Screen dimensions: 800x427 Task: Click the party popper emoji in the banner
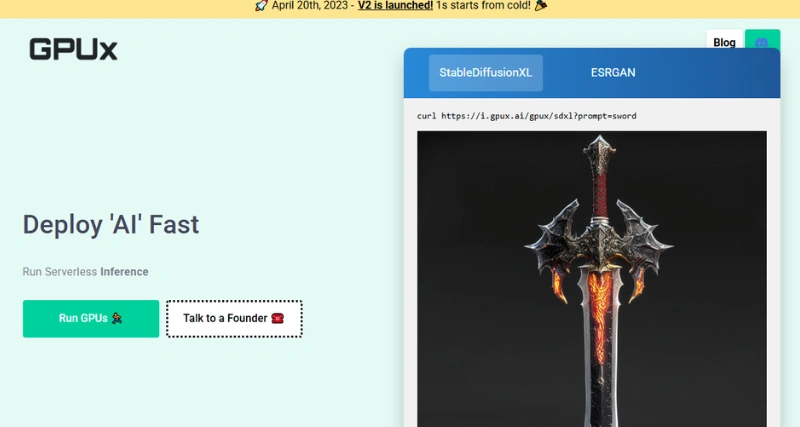pyautogui.click(x=541, y=6)
